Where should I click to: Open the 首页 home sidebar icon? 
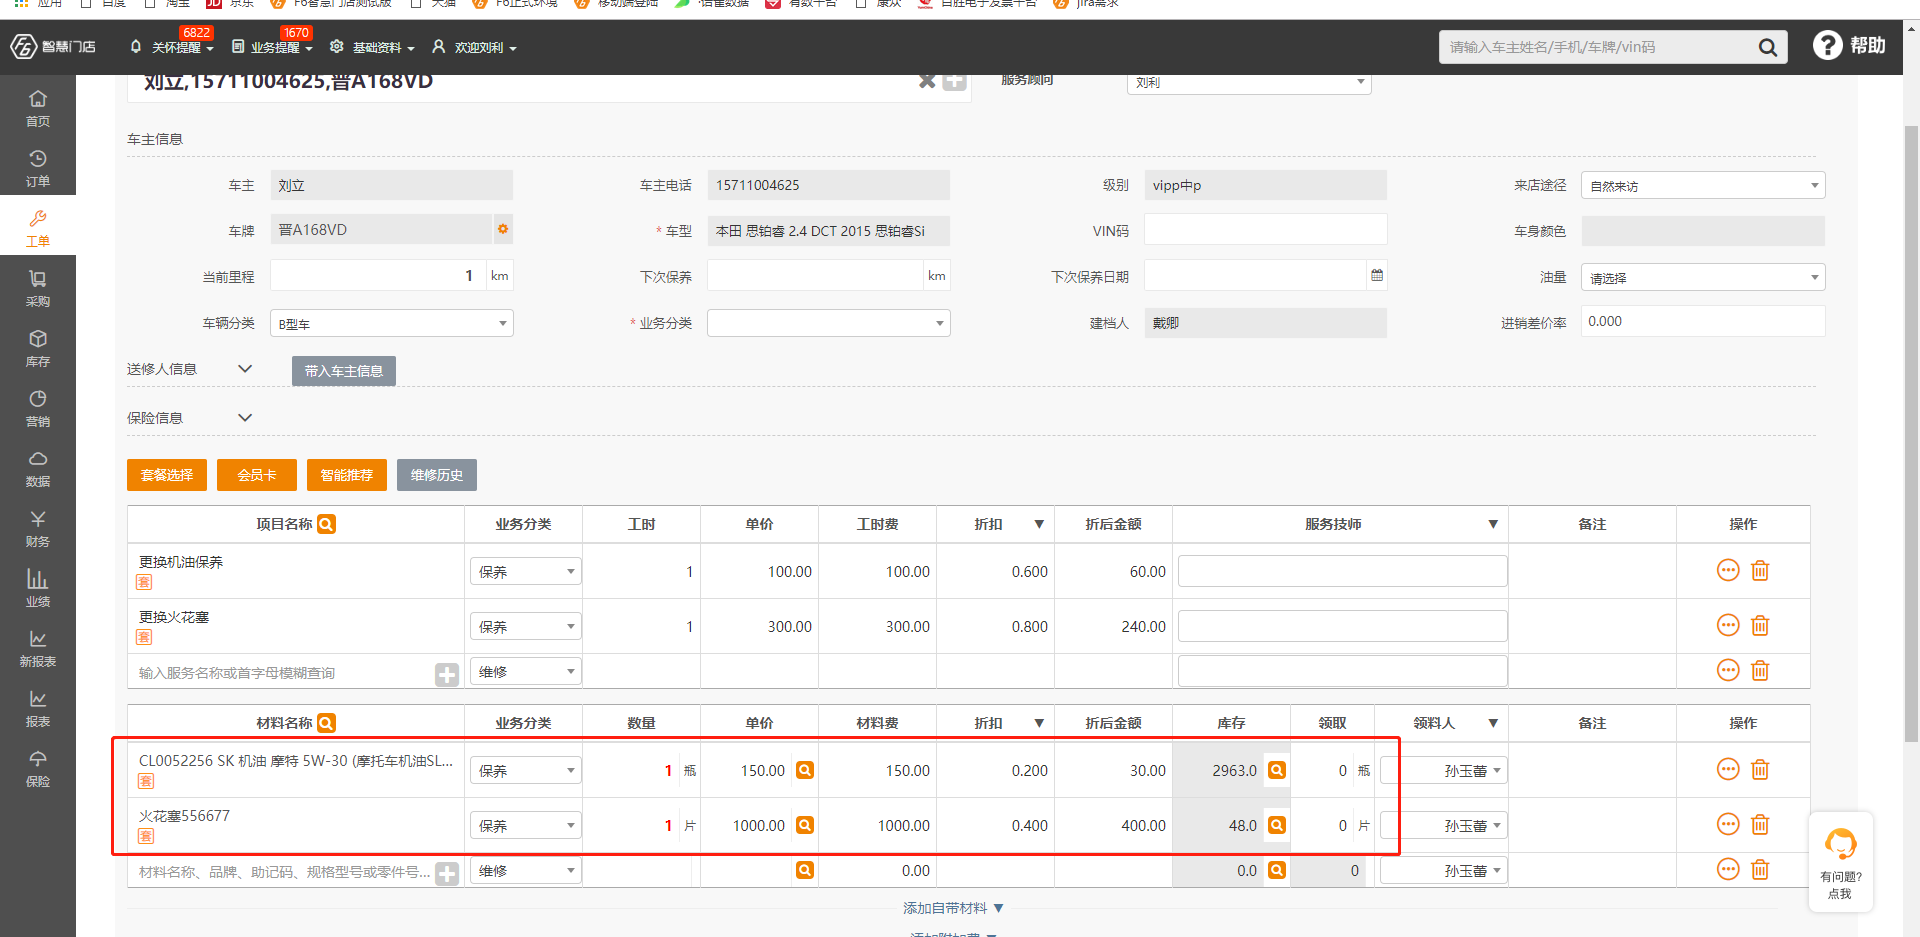click(38, 108)
